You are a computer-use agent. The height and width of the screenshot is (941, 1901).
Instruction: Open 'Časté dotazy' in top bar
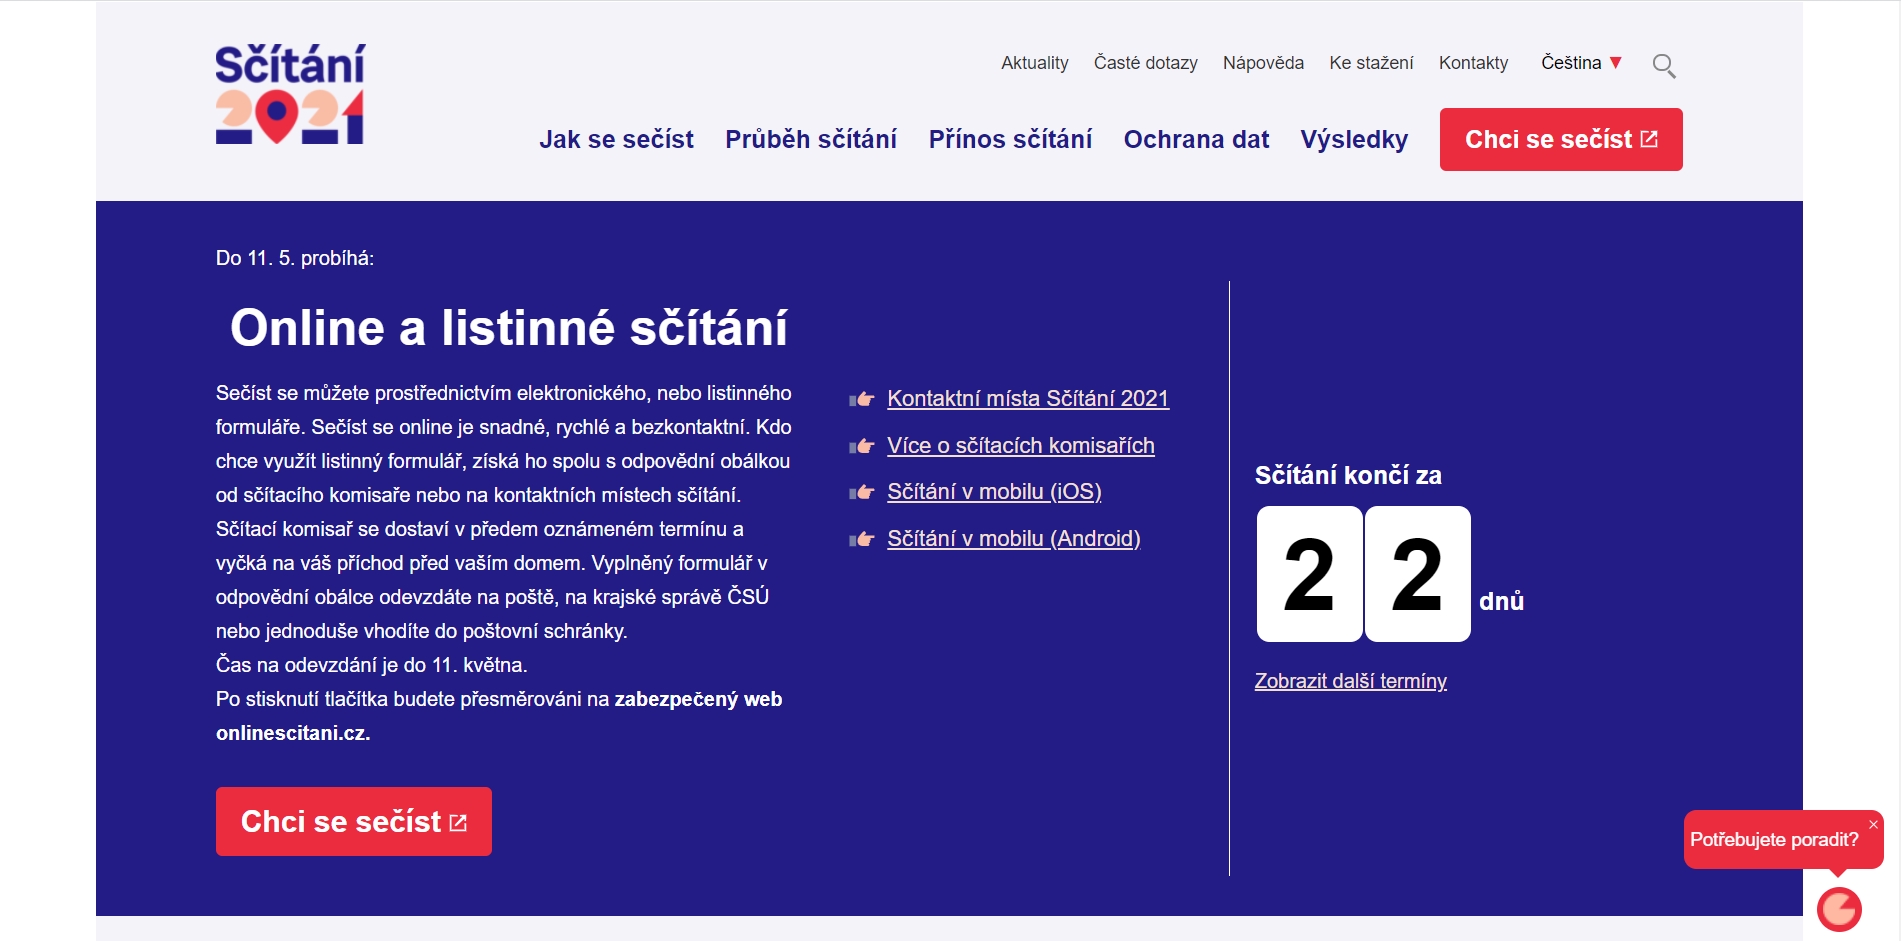pos(1145,63)
